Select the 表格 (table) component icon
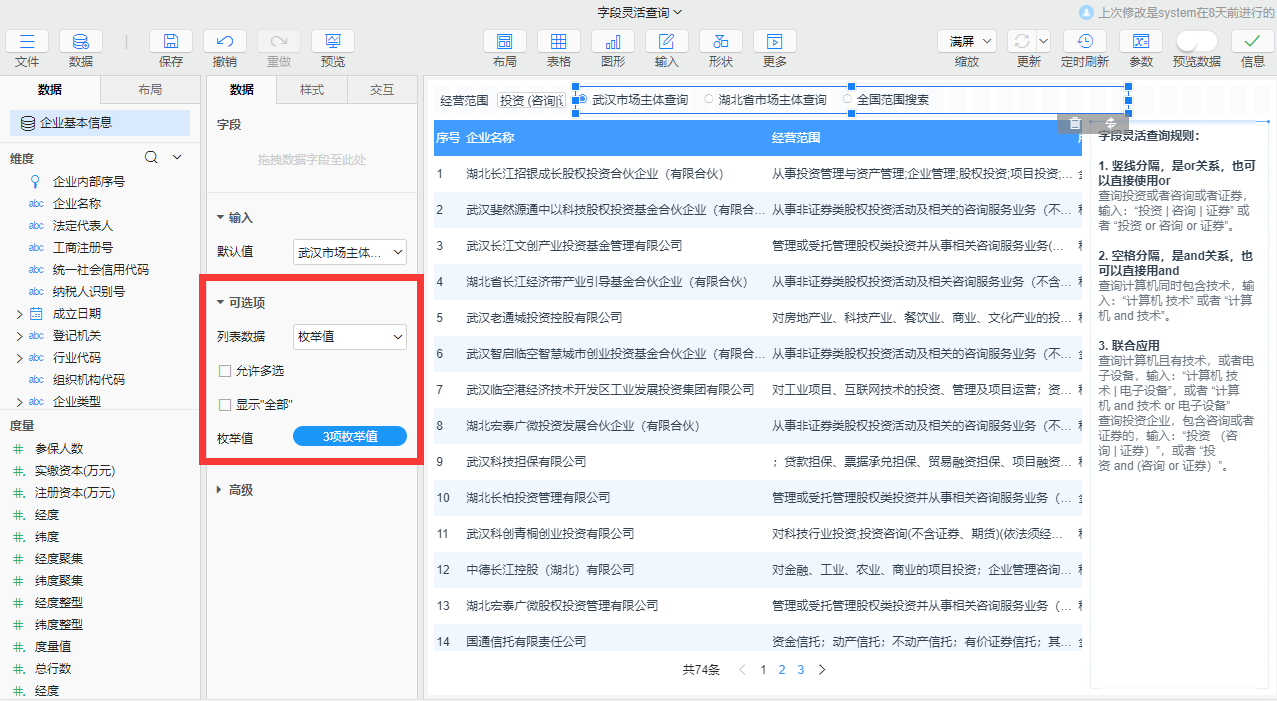Image resolution: width=1277 pixels, height=701 pixels. (558, 42)
